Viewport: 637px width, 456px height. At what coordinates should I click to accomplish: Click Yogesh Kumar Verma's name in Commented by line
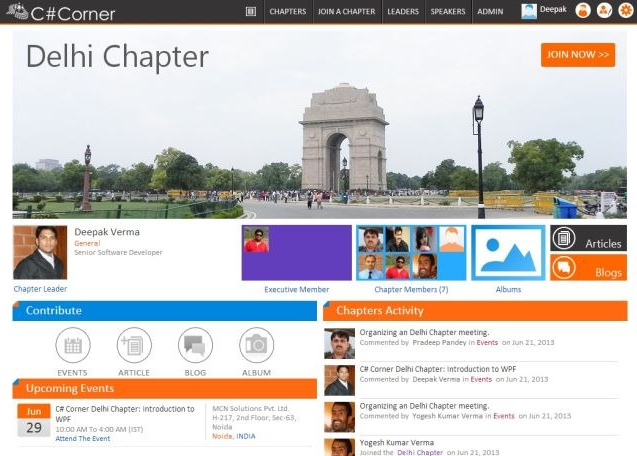(447, 416)
